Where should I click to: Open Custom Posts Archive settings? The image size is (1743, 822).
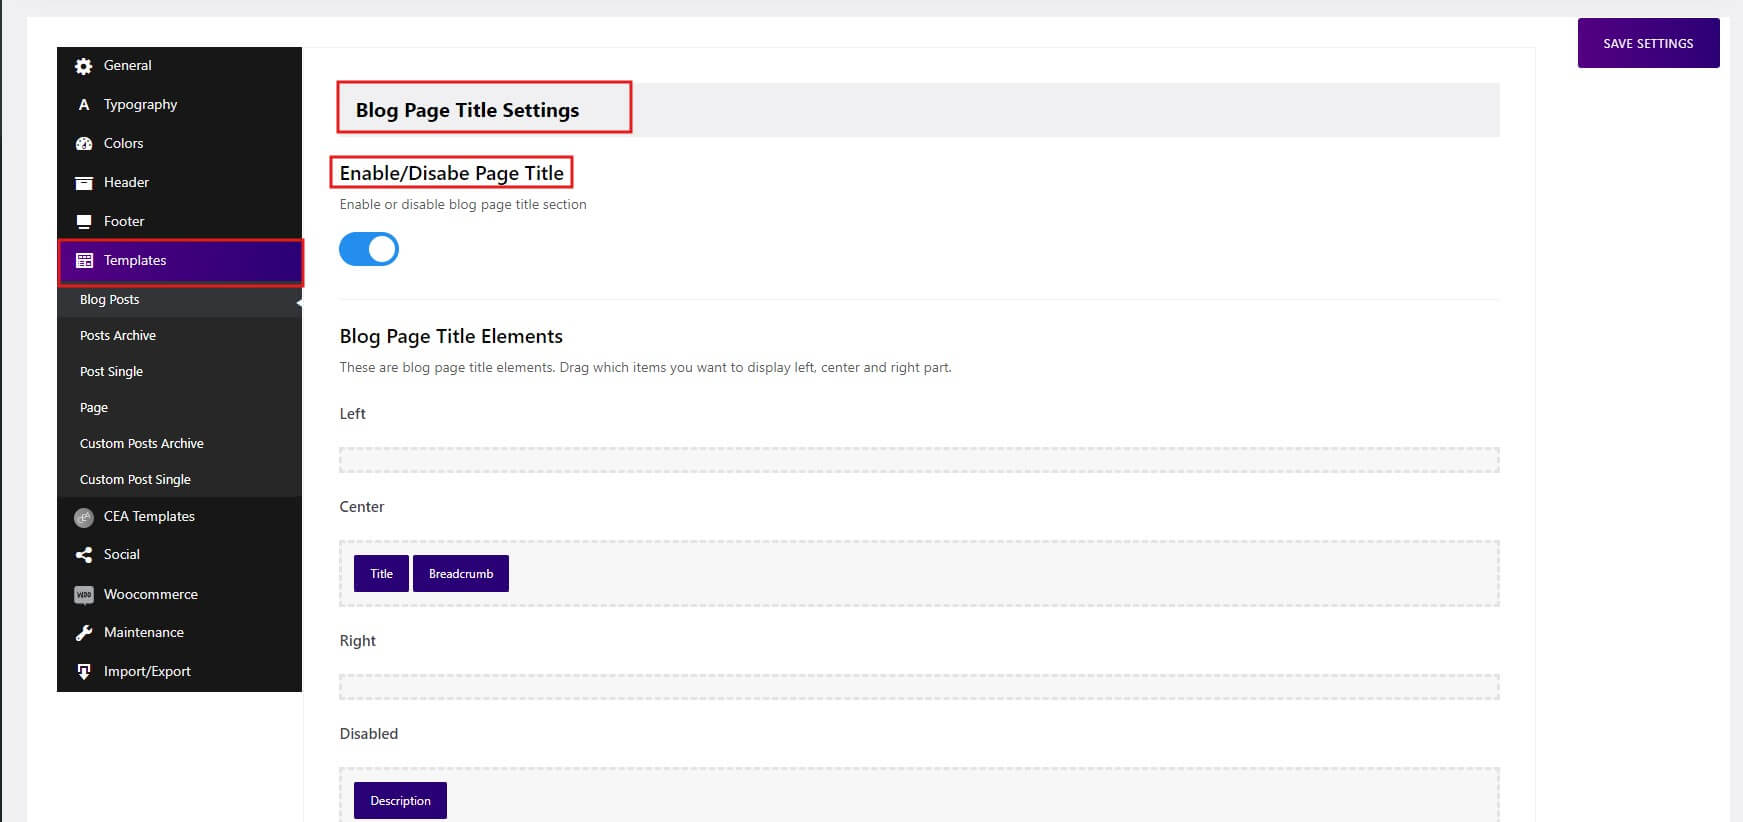point(142,444)
